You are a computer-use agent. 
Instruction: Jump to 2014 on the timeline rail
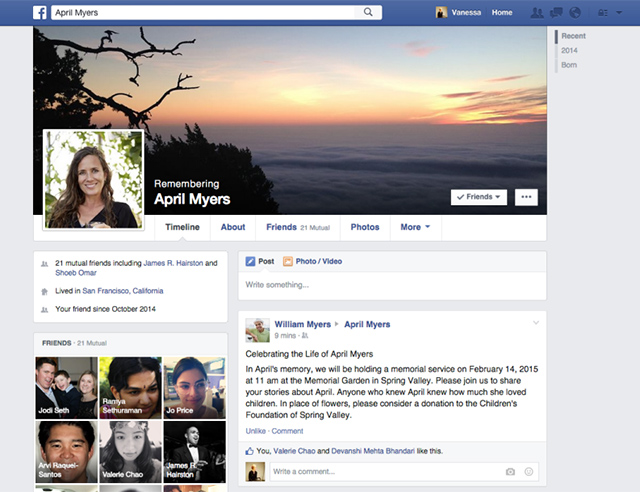pos(569,50)
